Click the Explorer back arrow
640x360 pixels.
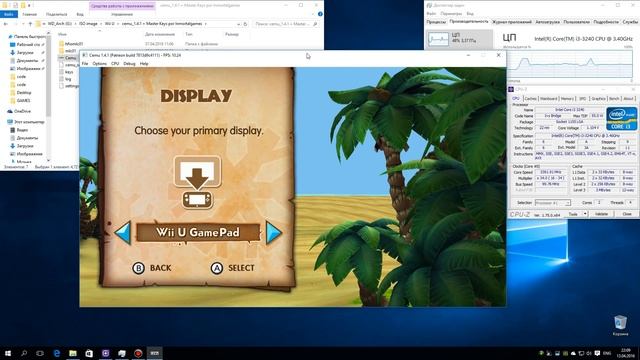(x=6, y=24)
